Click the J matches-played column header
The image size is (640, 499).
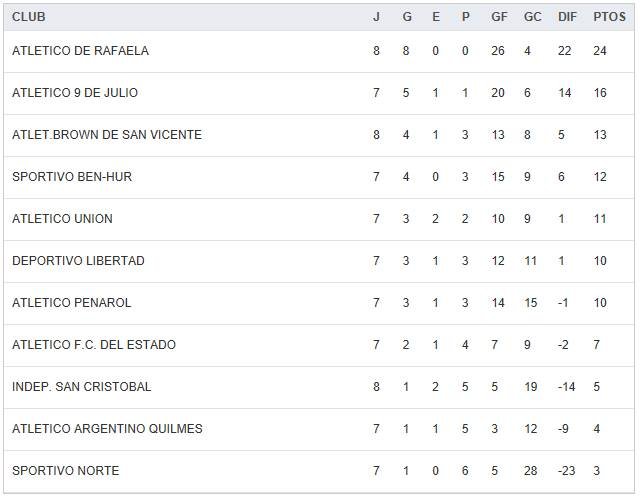[377, 17]
